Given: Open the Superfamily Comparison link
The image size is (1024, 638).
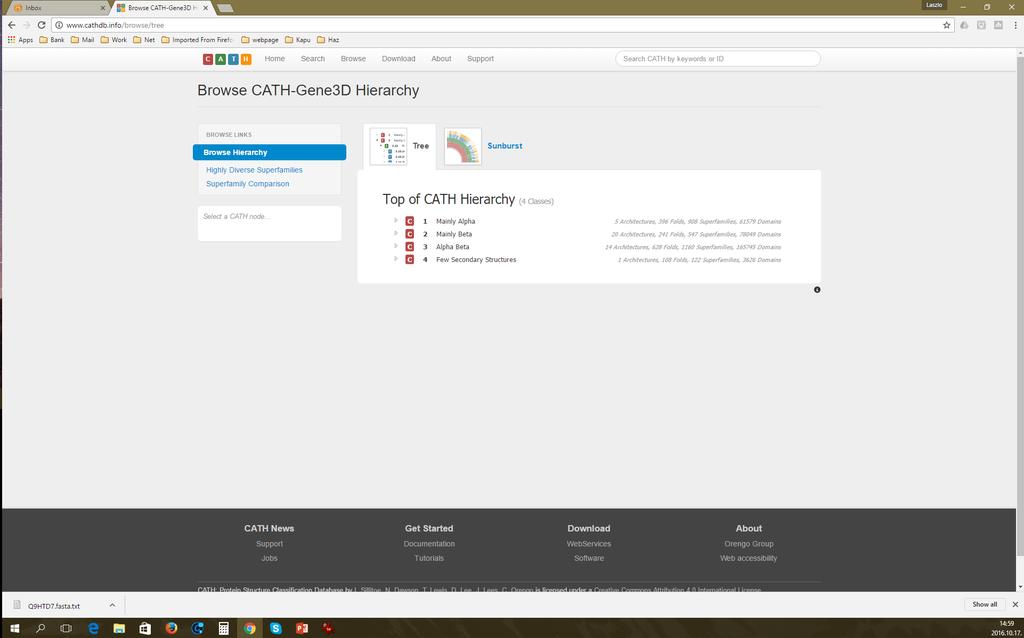Looking at the screenshot, I should click(x=248, y=183).
